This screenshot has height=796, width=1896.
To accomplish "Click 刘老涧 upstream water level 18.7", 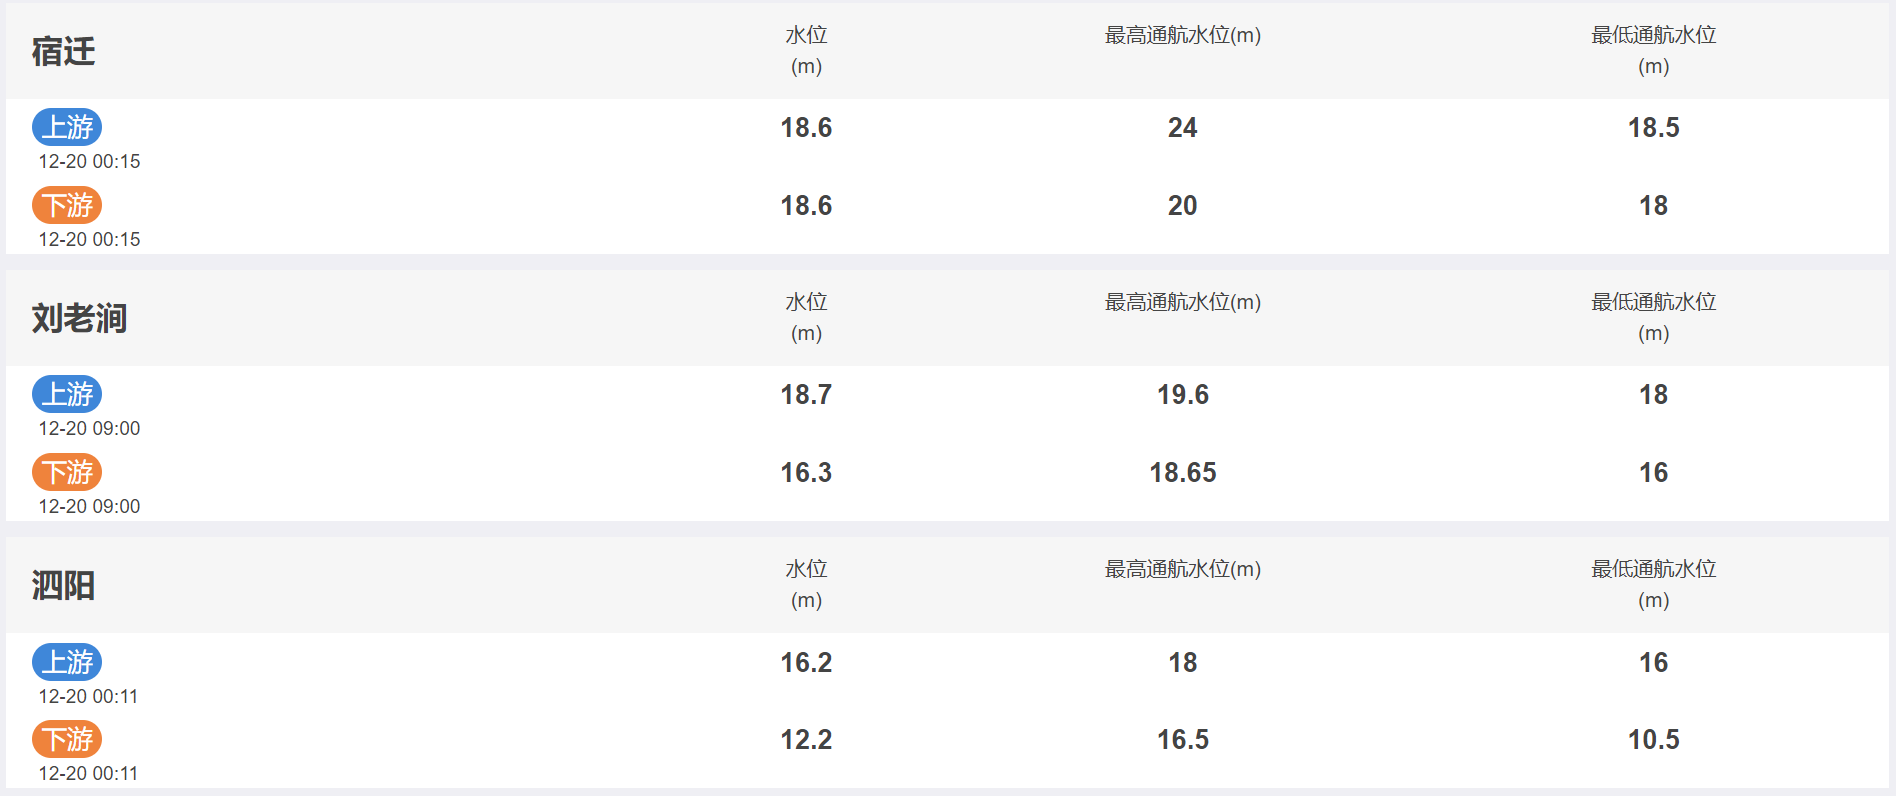I will pyautogui.click(x=806, y=395).
